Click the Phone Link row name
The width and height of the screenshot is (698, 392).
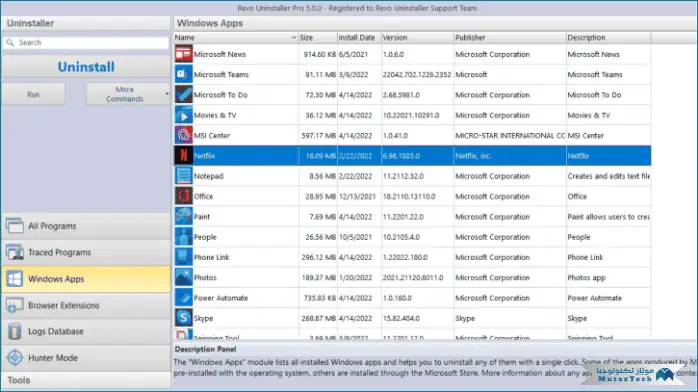[211, 257]
